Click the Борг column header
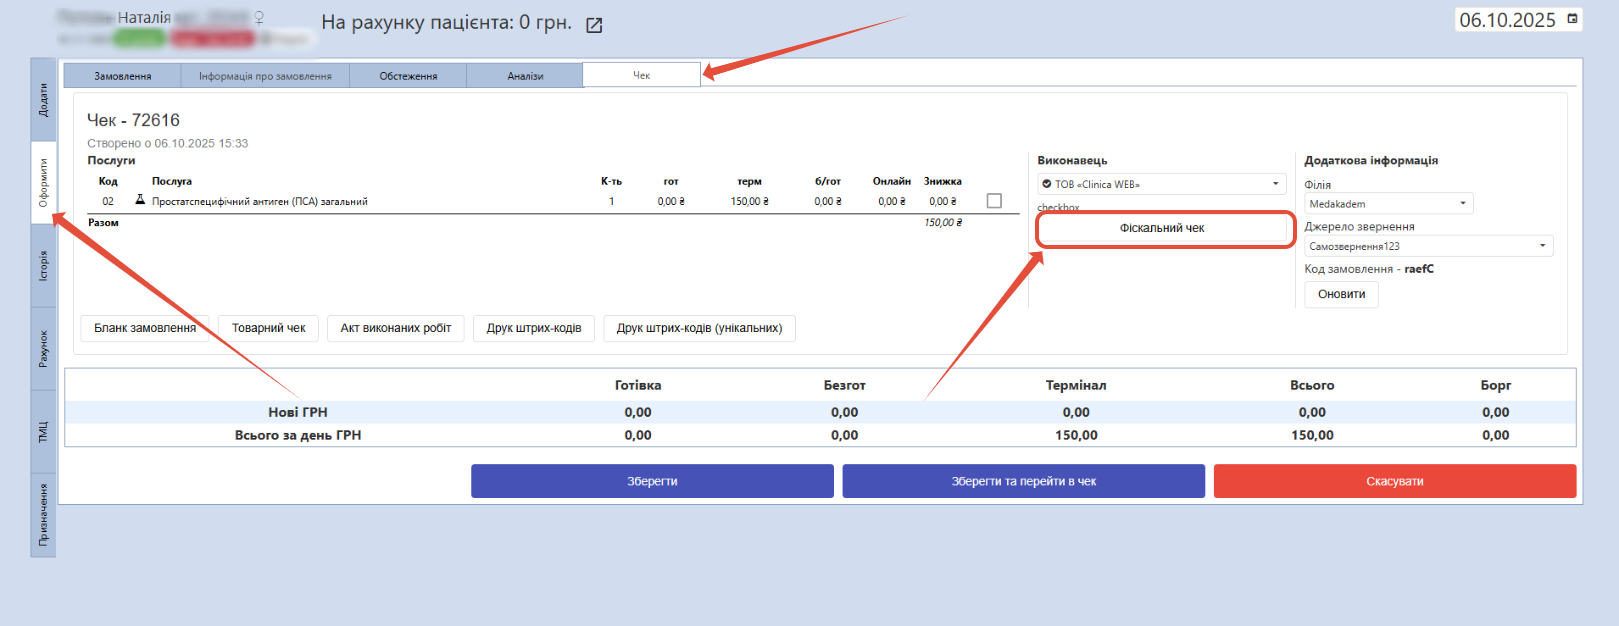 [1496, 385]
